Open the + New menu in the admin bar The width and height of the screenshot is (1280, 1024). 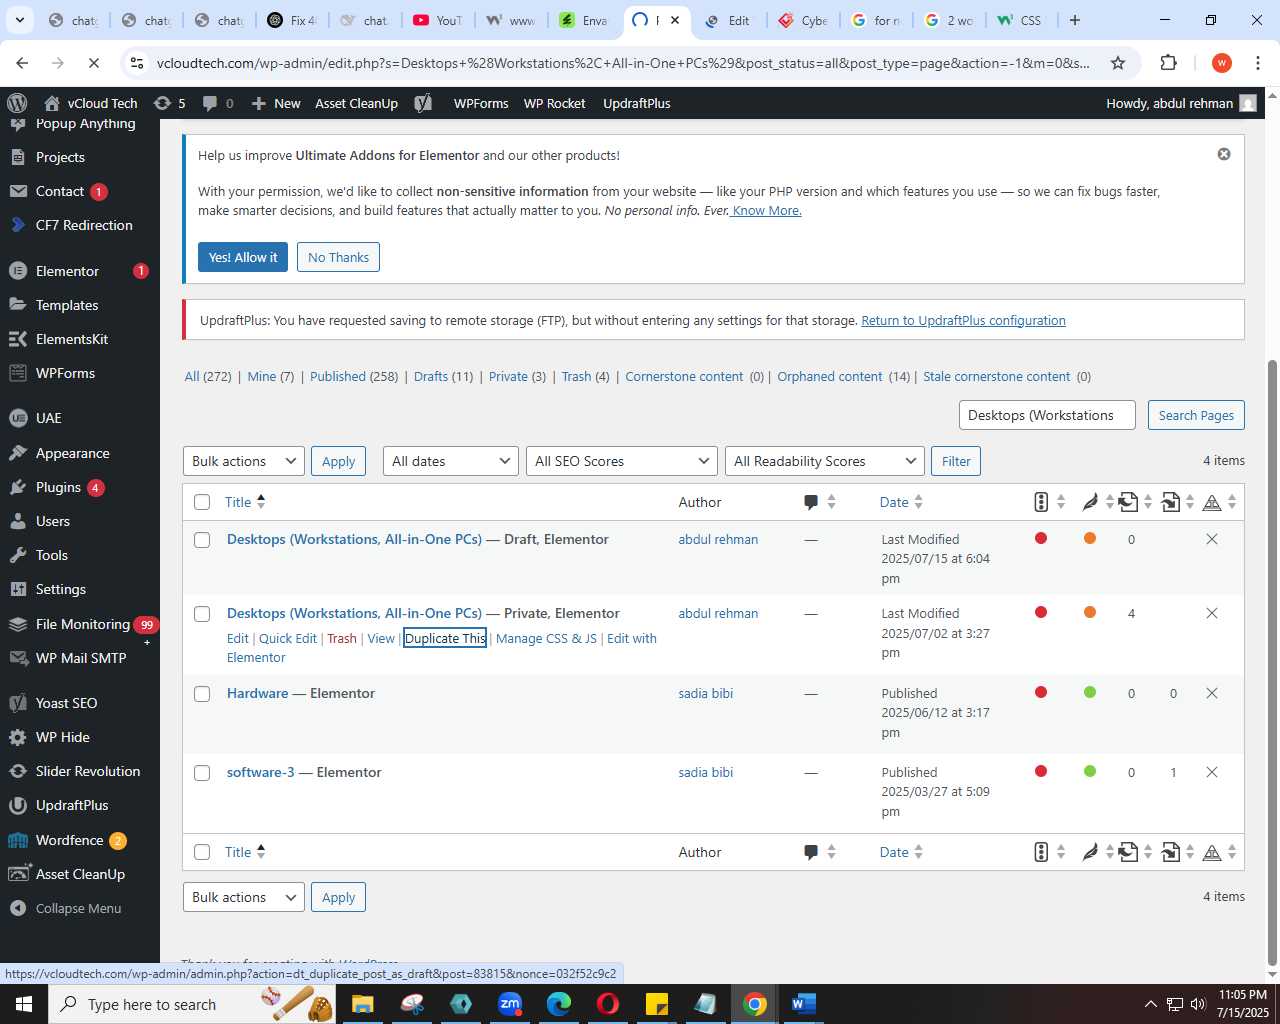click(276, 103)
